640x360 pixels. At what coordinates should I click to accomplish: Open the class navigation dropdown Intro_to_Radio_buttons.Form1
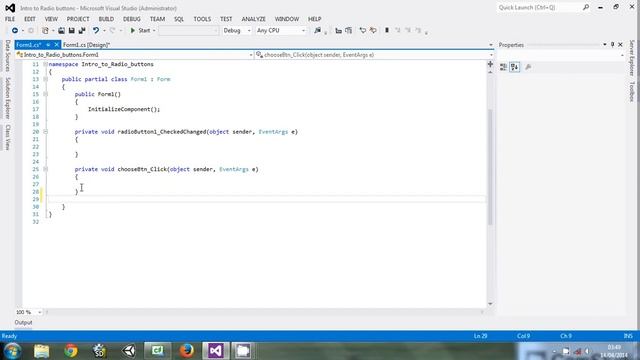pos(134,55)
